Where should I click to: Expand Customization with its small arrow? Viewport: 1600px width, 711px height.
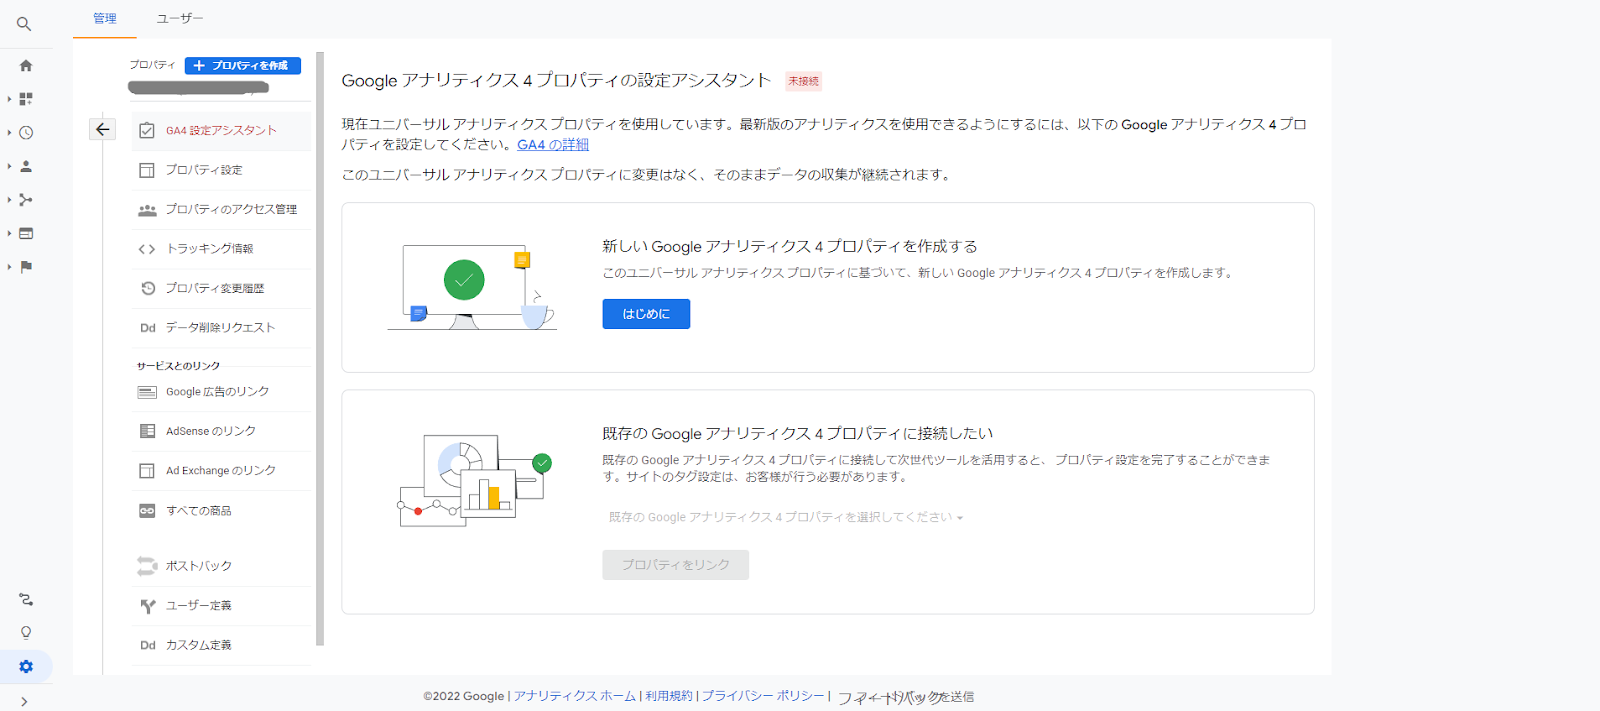tap(10, 99)
